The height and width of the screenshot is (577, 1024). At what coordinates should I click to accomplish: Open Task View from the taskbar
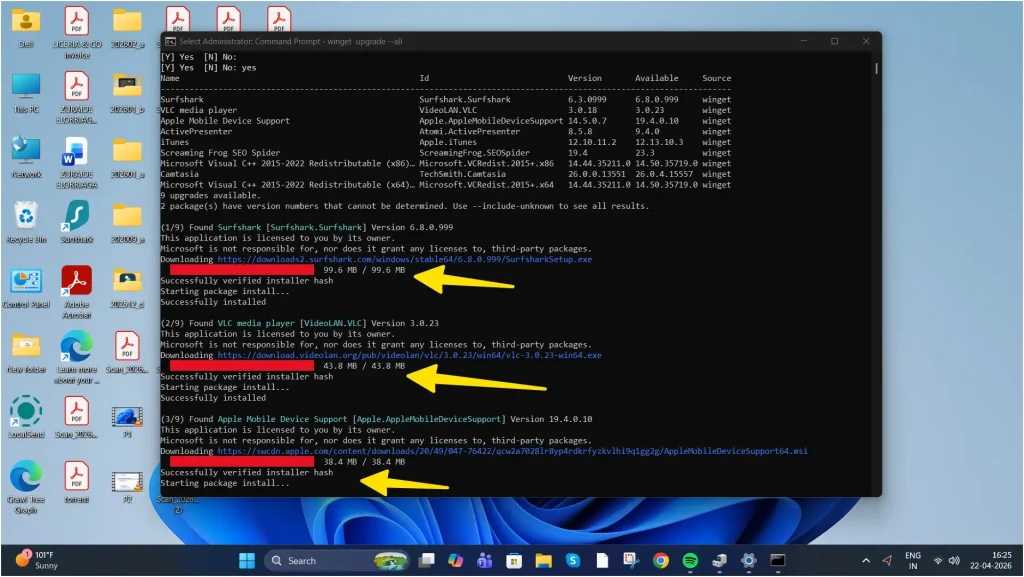point(426,561)
